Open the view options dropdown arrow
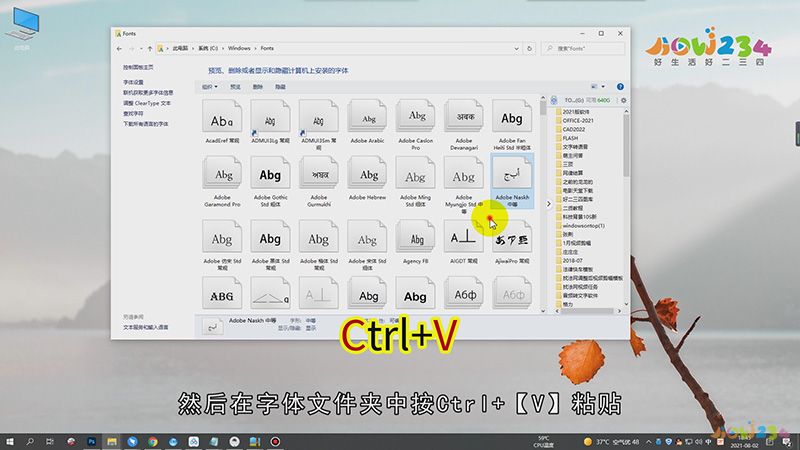Screen dimensions: 800x450 pos(603,87)
